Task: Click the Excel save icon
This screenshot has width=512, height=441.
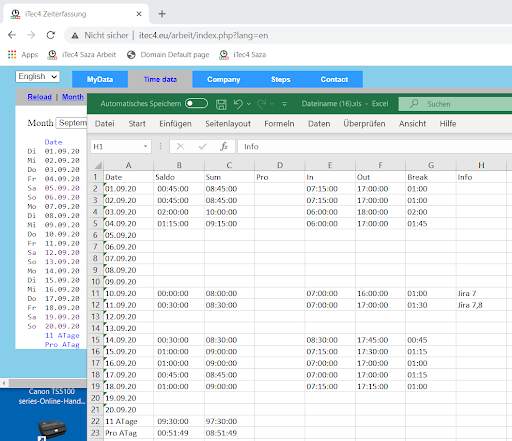Action: (221, 104)
